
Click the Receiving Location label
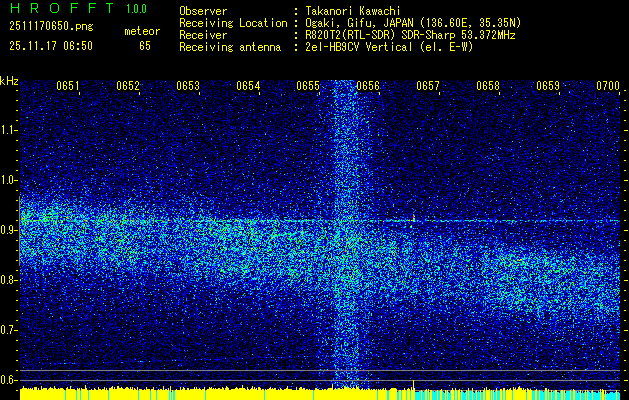coord(233,23)
